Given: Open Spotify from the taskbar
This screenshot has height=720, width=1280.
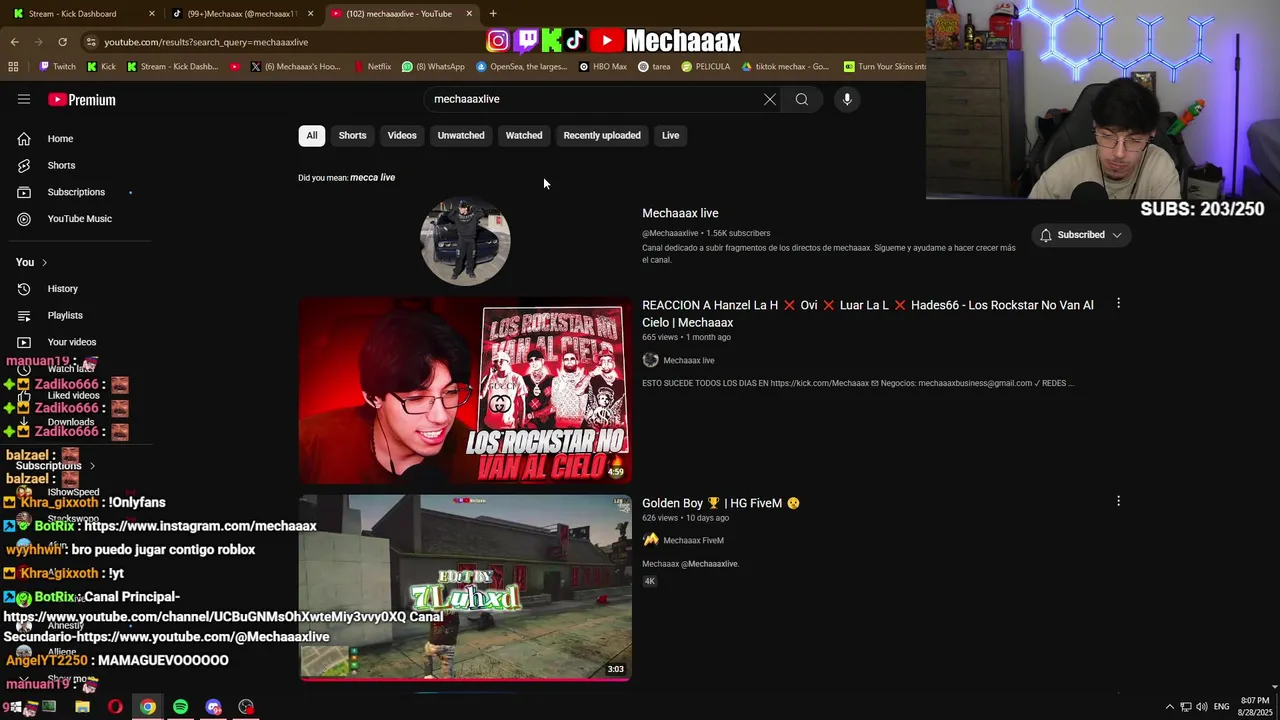Looking at the screenshot, I should pyautogui.click(x=180, y=707).
